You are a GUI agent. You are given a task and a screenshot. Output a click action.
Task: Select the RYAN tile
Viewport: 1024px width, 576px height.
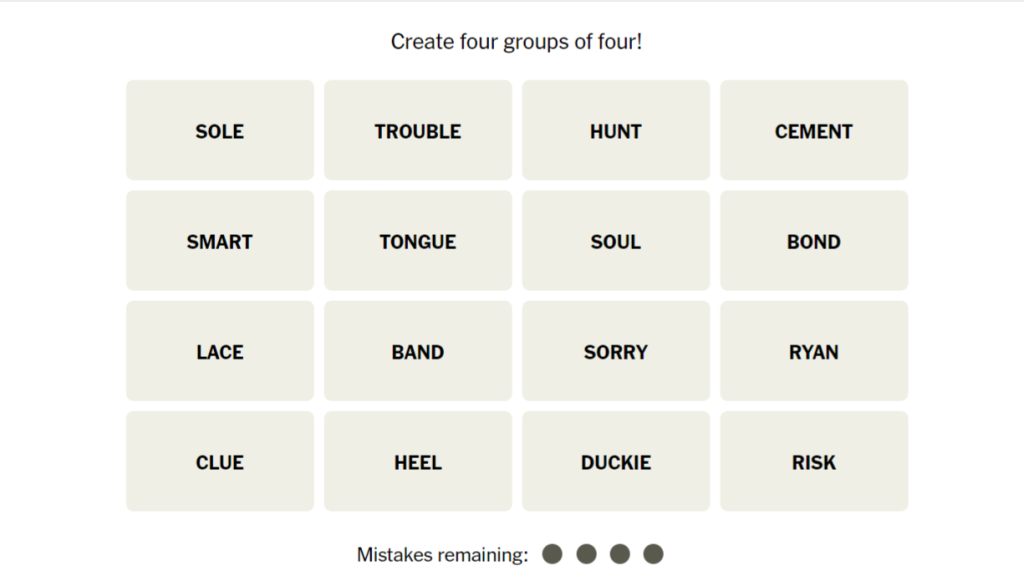tap(814, 351)
